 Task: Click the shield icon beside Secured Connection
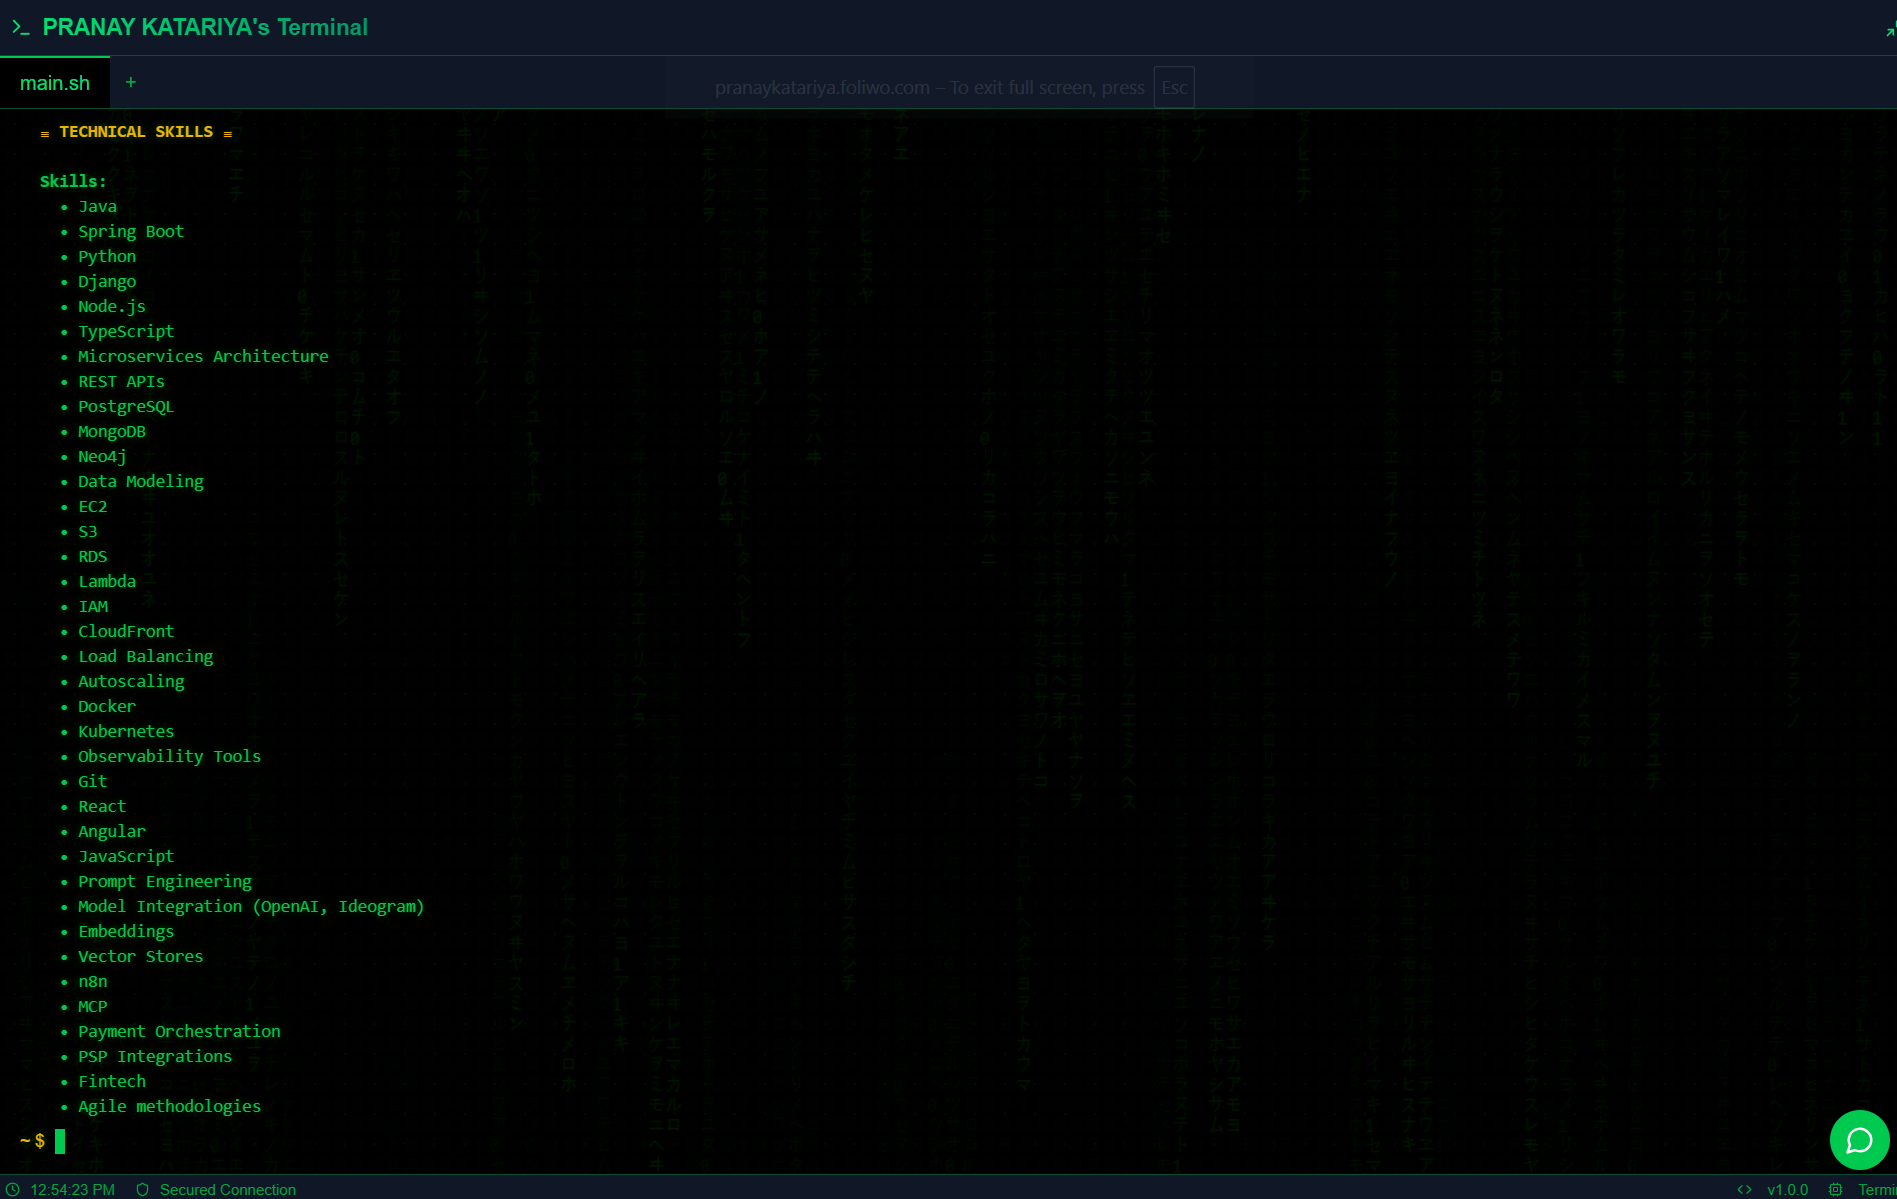tap(142, 1189)
